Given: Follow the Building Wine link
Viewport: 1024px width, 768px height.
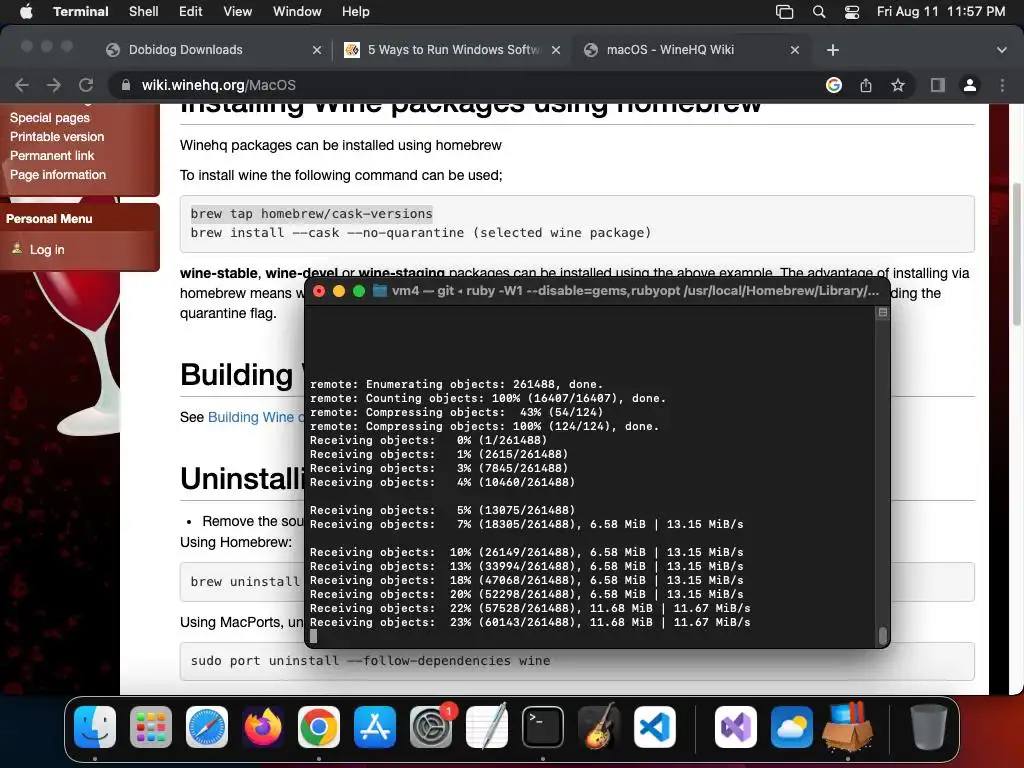Looking at the screenshot, I should coord(255,417).
